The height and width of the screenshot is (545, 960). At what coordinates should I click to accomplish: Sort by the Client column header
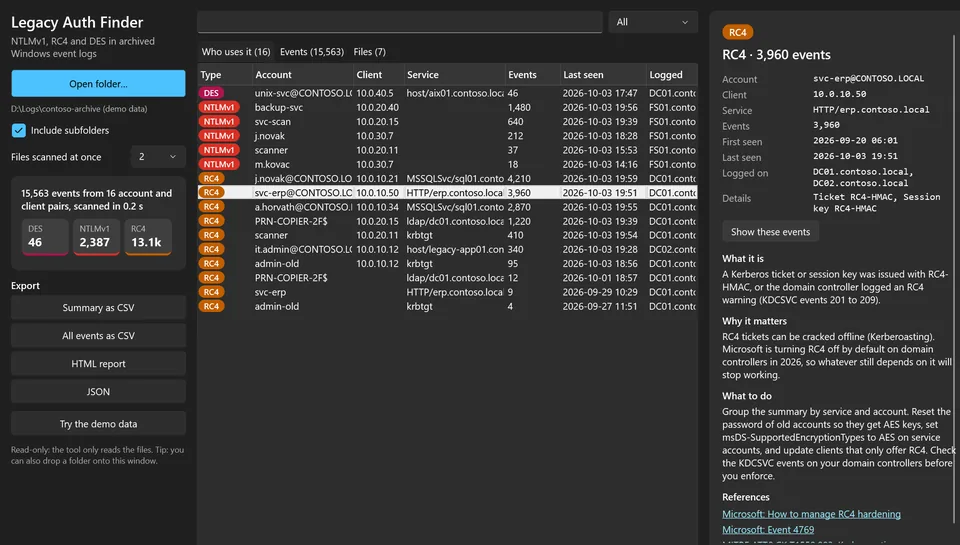pos(378,75)
